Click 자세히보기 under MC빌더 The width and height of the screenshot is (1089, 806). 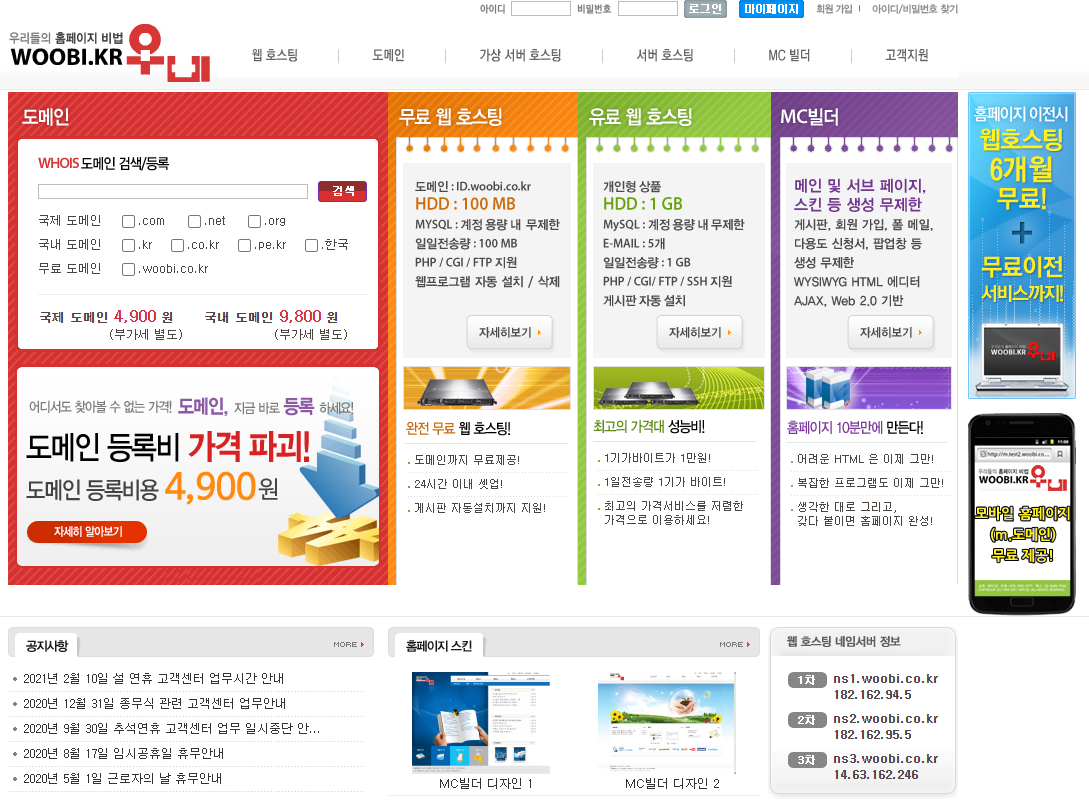(x=891, y=333)
